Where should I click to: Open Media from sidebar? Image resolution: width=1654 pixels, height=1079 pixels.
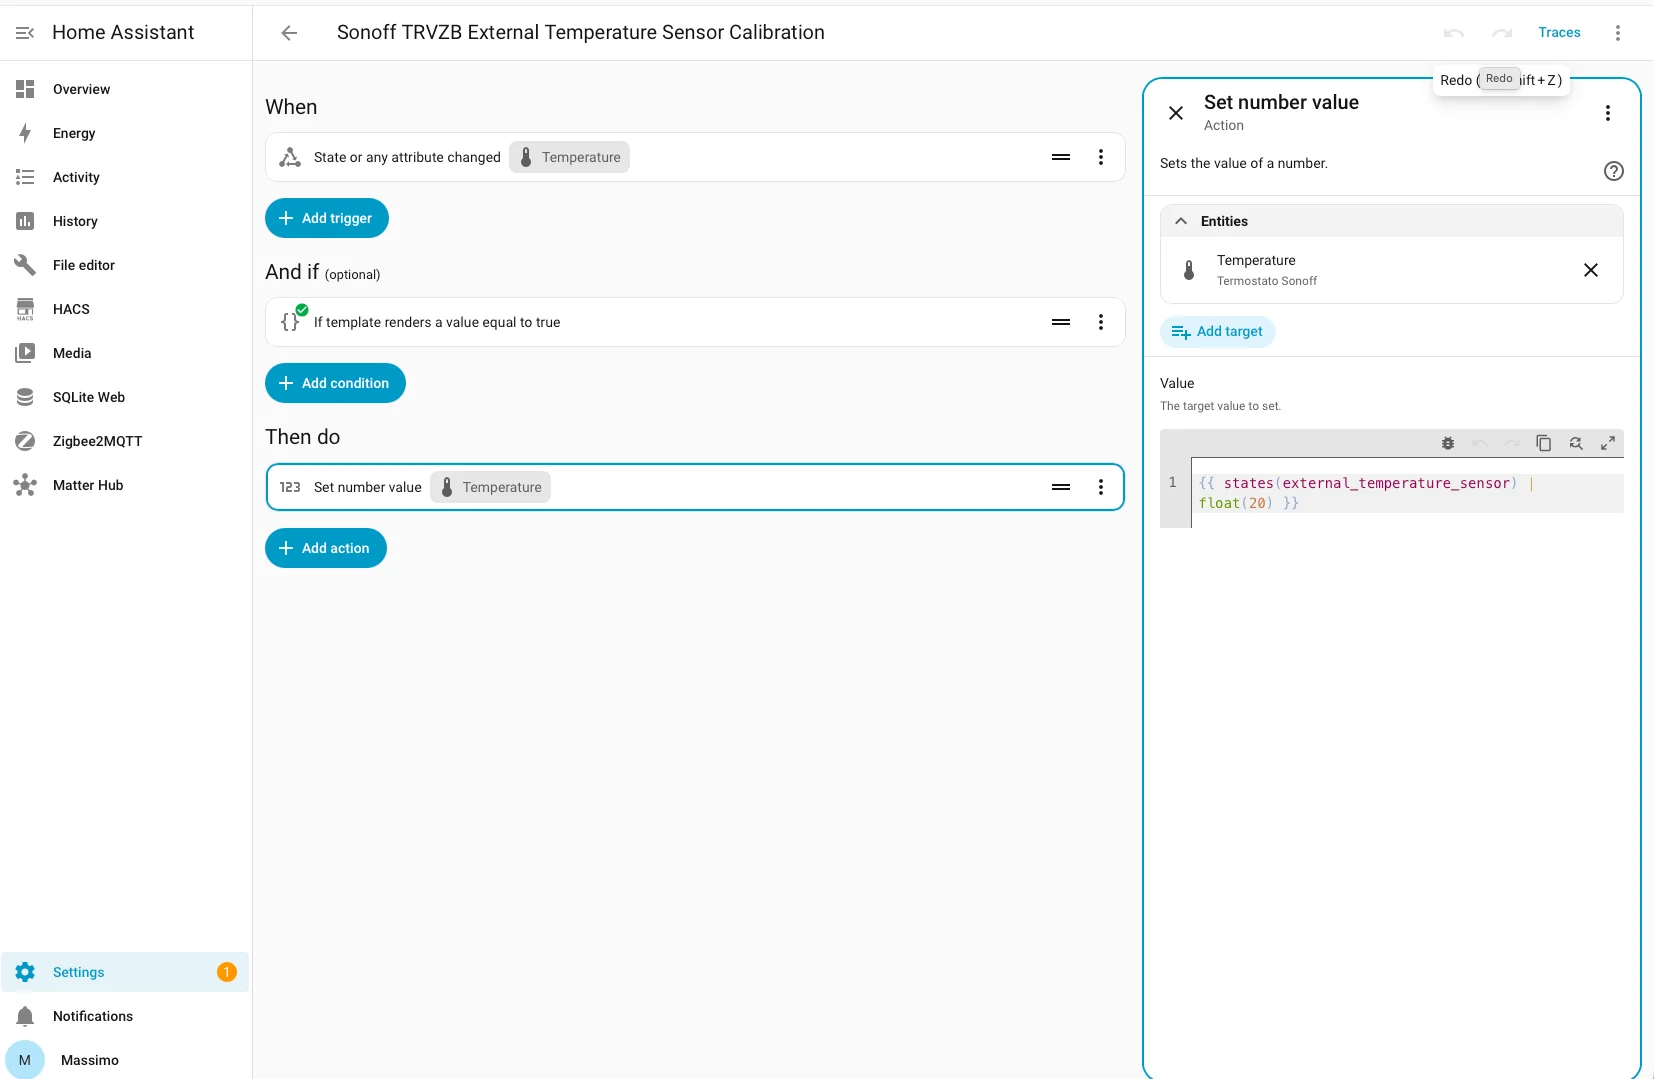125,353
